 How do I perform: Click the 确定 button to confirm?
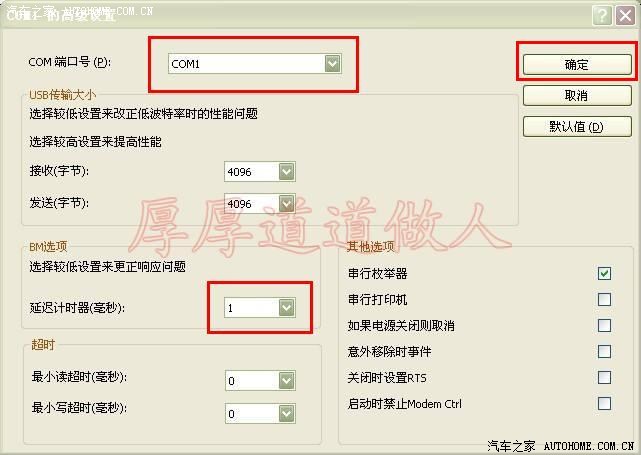[576, 64]
